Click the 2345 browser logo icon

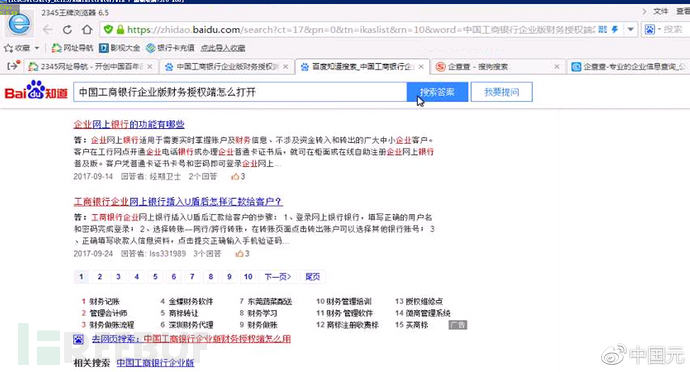click(x=19, y=24)
